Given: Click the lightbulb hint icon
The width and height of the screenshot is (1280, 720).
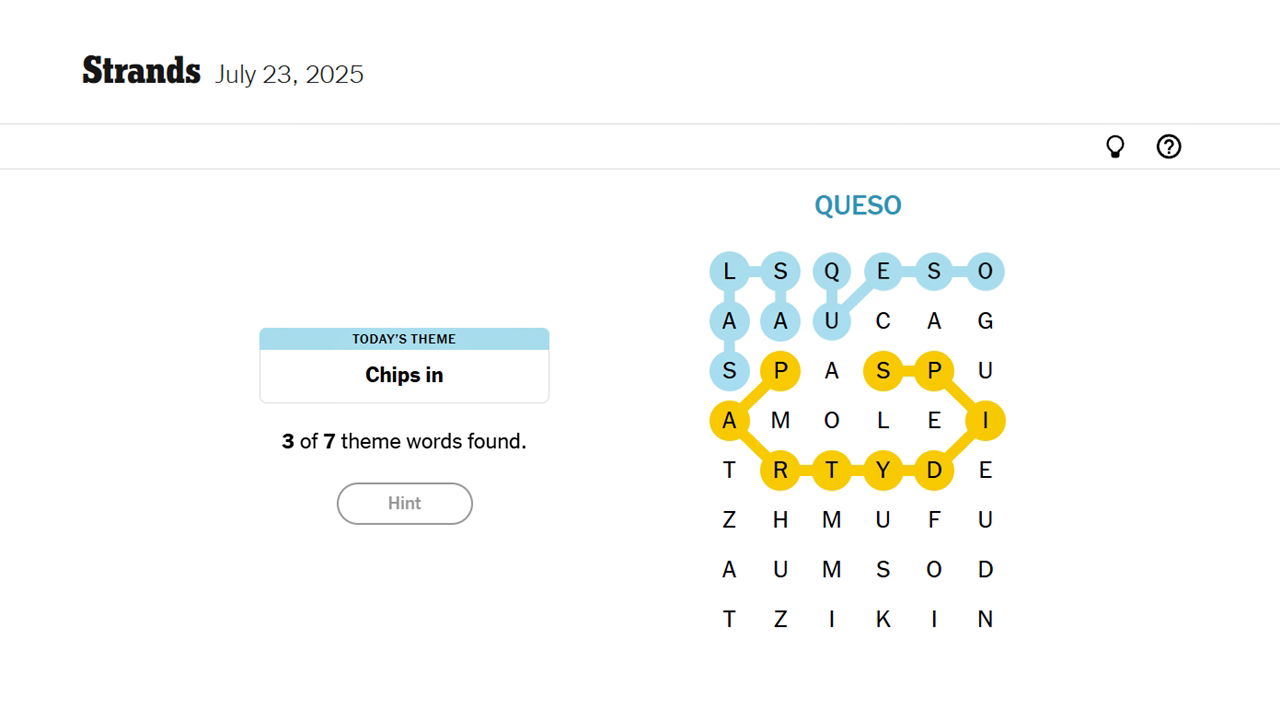Looking at the screenshot, I should 1115,147.
